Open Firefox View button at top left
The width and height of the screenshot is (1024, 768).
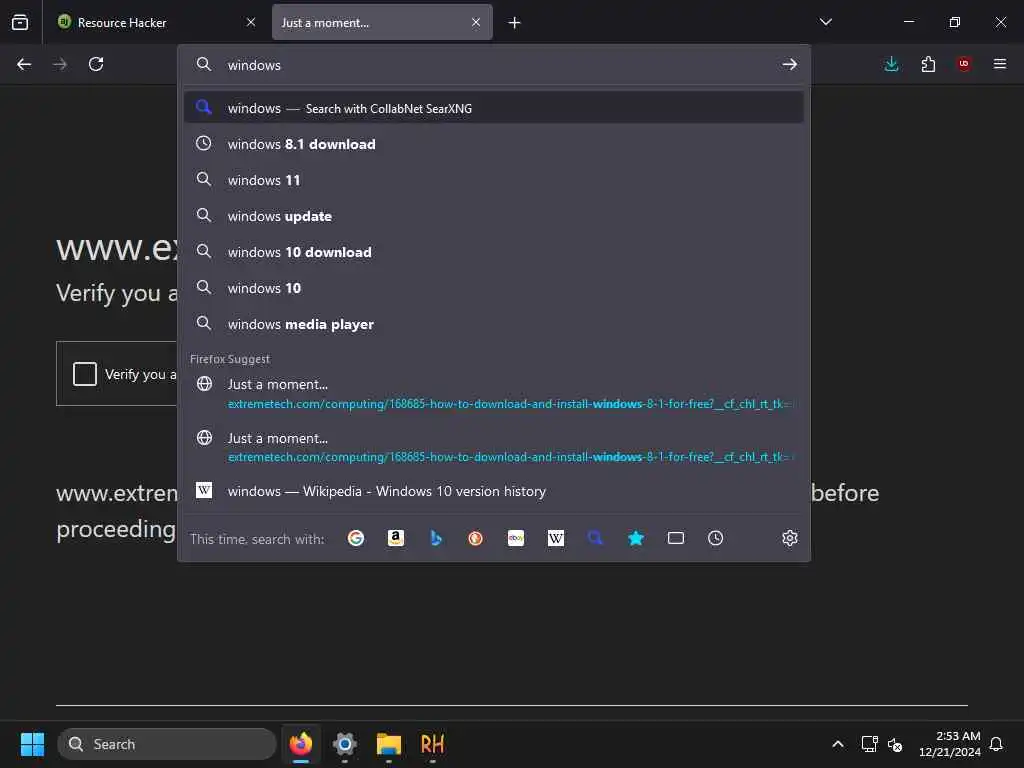(x=20, y=22)
